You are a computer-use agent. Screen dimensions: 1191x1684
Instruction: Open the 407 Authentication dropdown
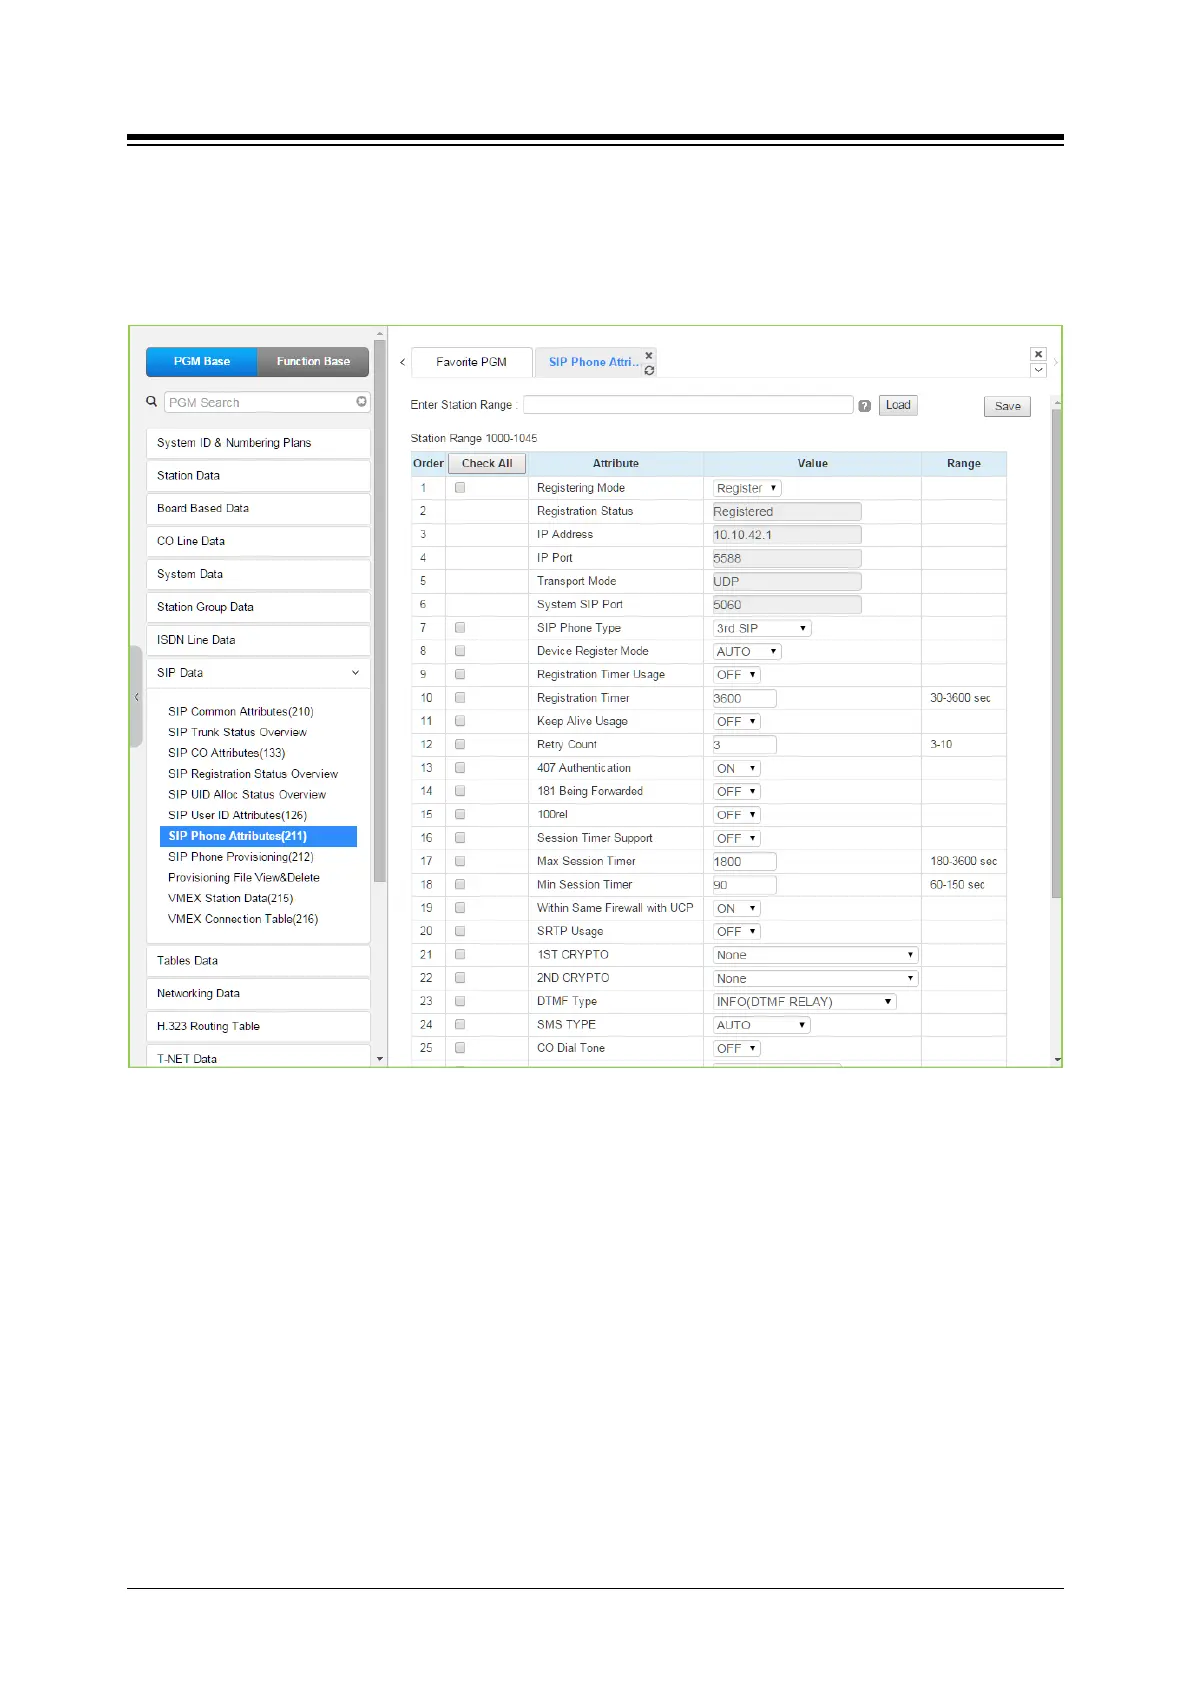(737, 768)
